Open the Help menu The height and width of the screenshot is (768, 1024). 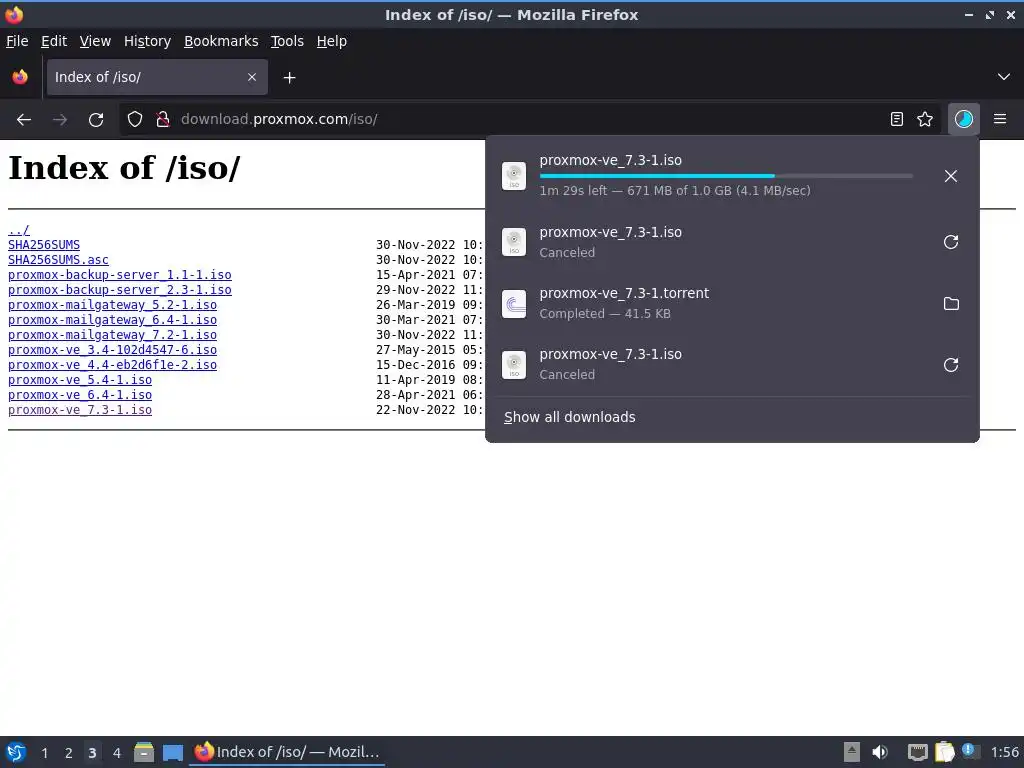332,41
